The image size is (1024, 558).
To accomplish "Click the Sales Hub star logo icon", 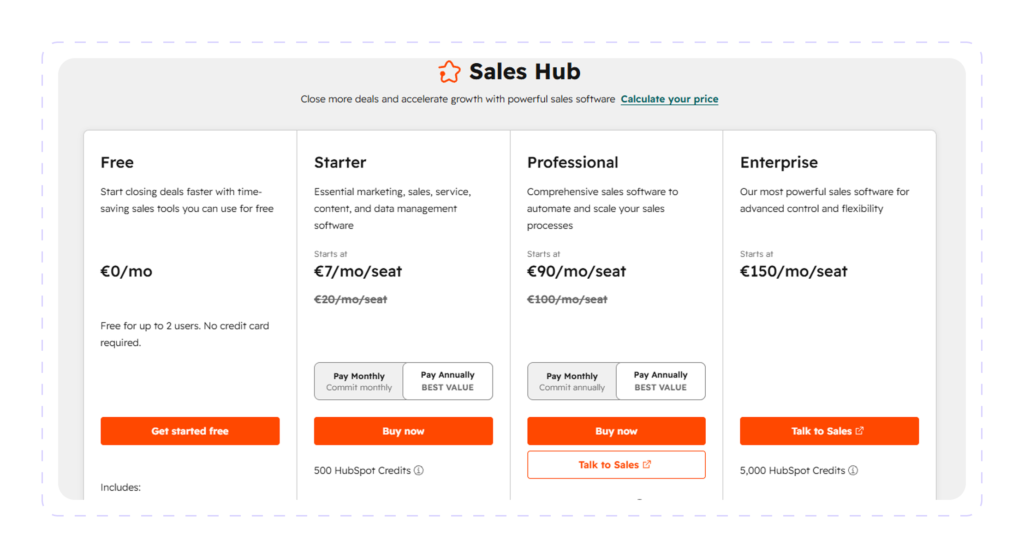I will tap(449, 71).
